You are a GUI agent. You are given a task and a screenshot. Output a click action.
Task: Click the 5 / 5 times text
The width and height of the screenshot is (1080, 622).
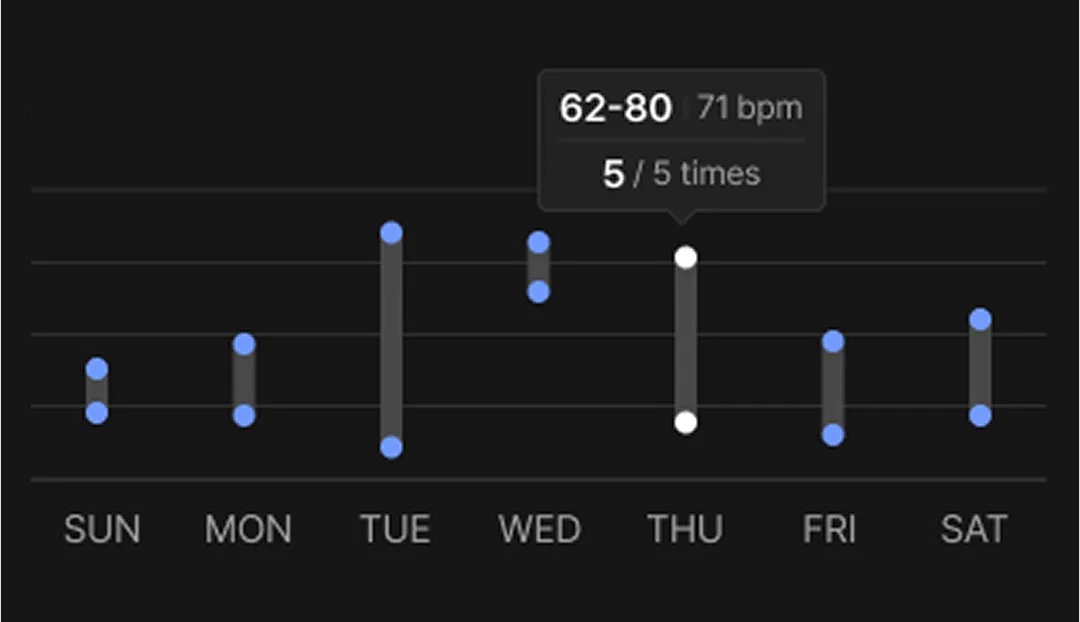coord(681,174)
